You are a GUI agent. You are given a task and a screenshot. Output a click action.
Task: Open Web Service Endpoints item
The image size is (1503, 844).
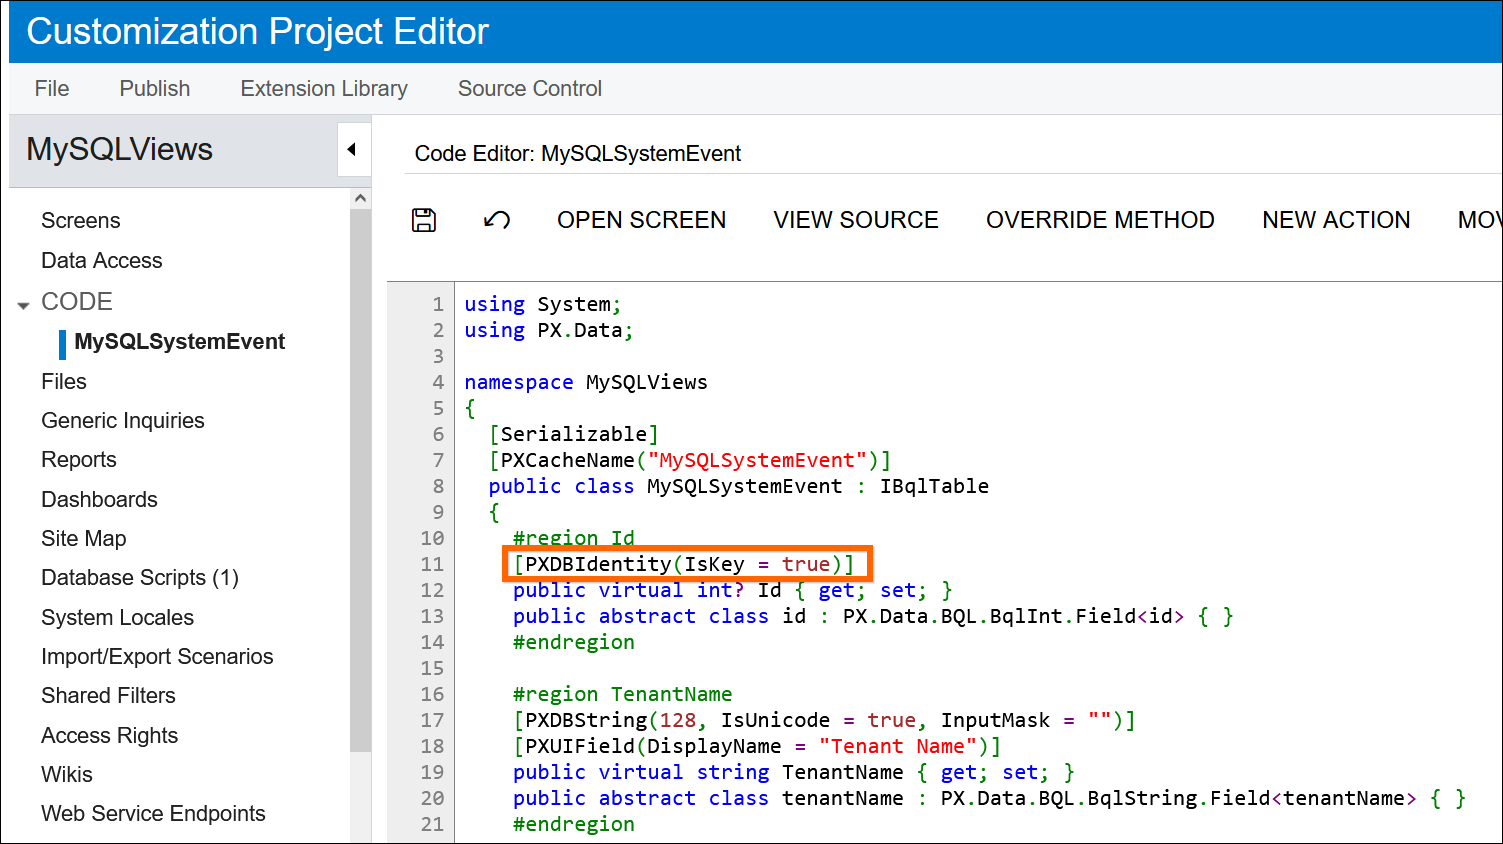click(154, 813)
